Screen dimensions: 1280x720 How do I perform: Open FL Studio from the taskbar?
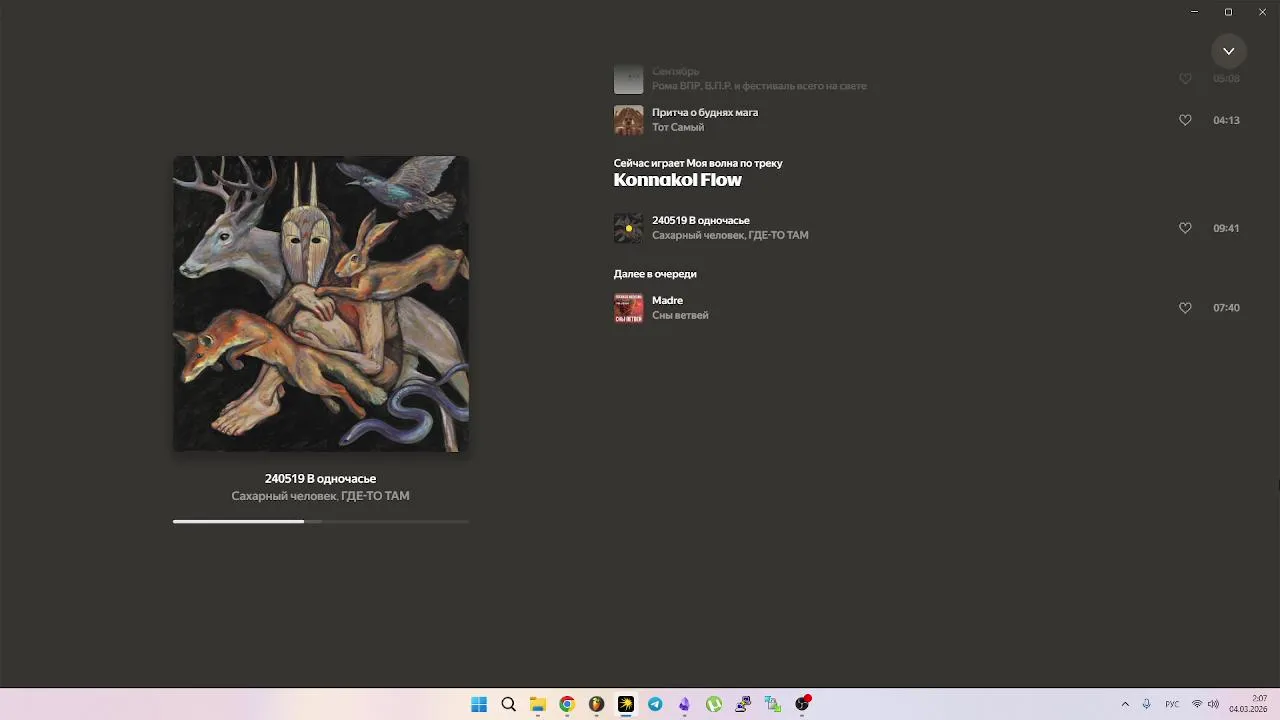tap(596, 704)
